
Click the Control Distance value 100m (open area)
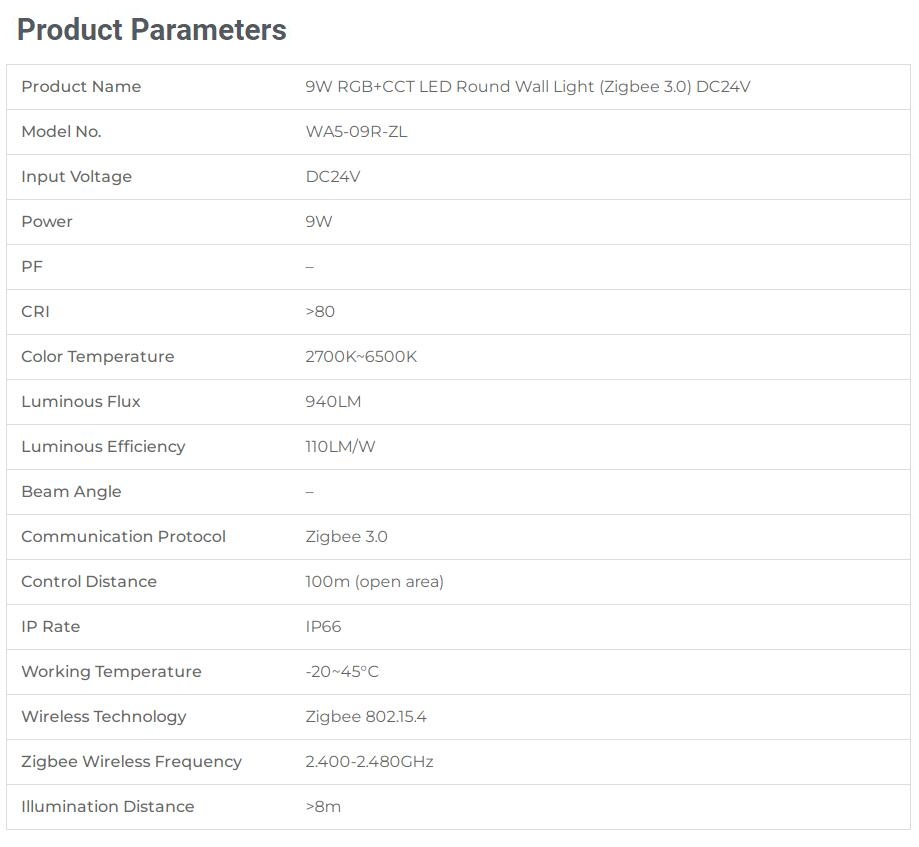[x=375, y=581]
